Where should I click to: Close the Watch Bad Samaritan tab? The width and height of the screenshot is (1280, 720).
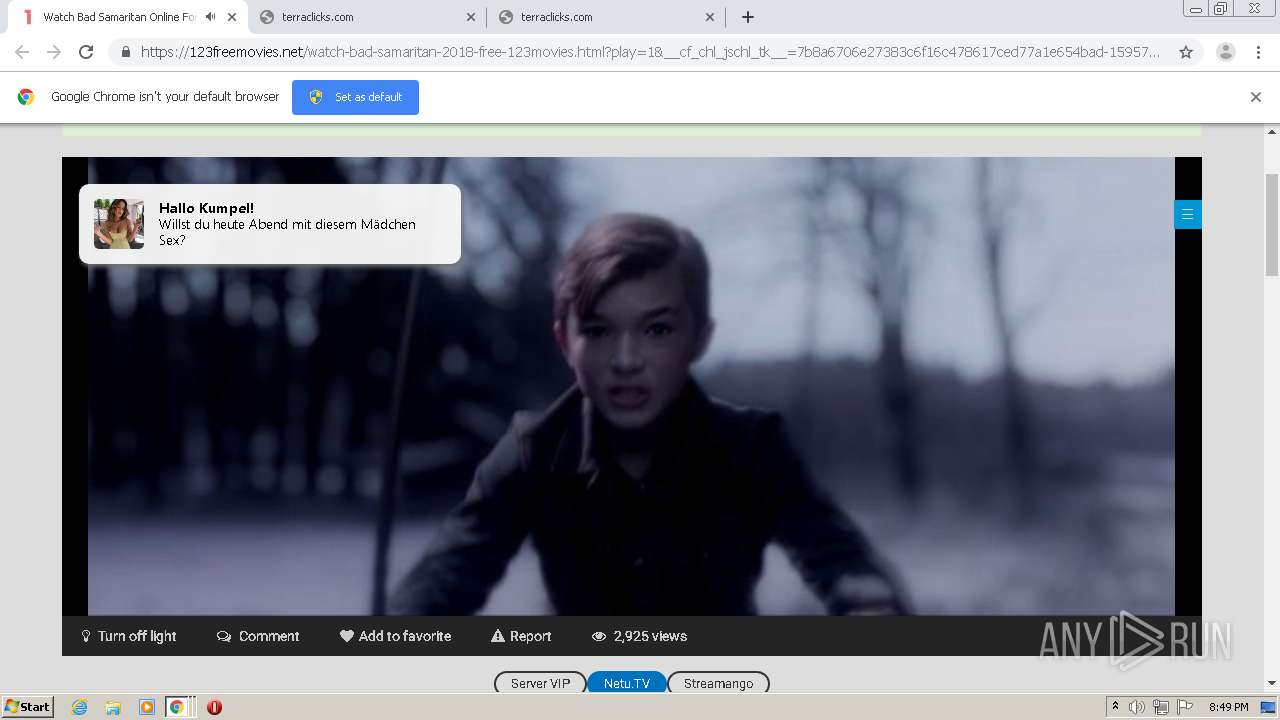tap(232, 17)
